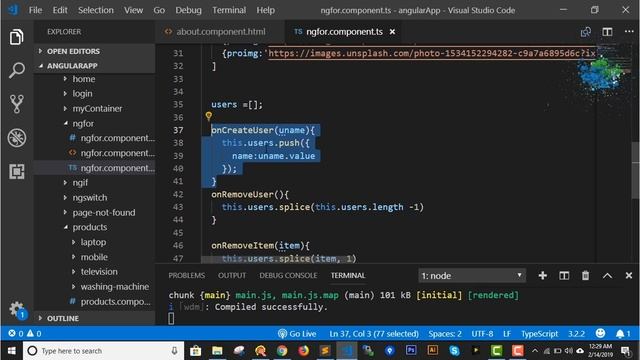Image resolution: width=640 pixels, height=360 pixels.
Task: Launch Chrome from taskbar
Action: [282, 351]
